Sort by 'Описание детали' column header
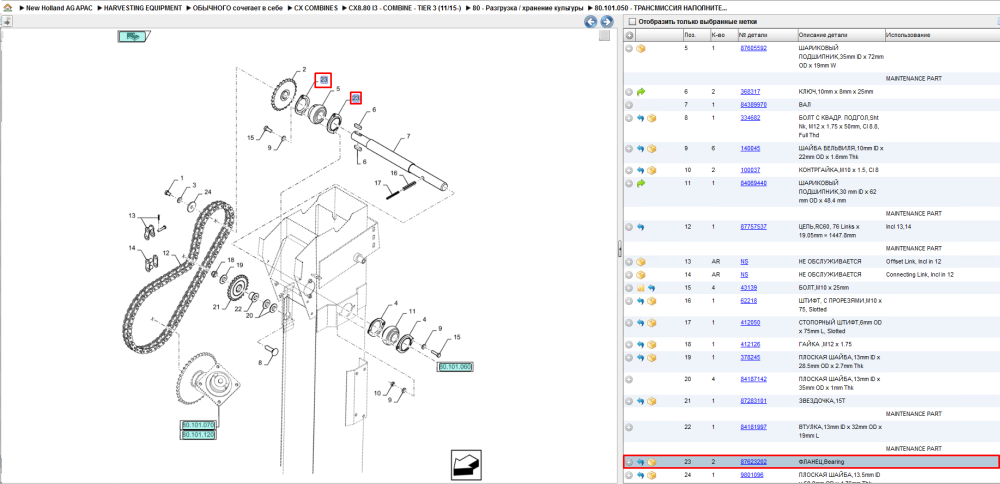The image size is (1000, 484). point(823,34)
